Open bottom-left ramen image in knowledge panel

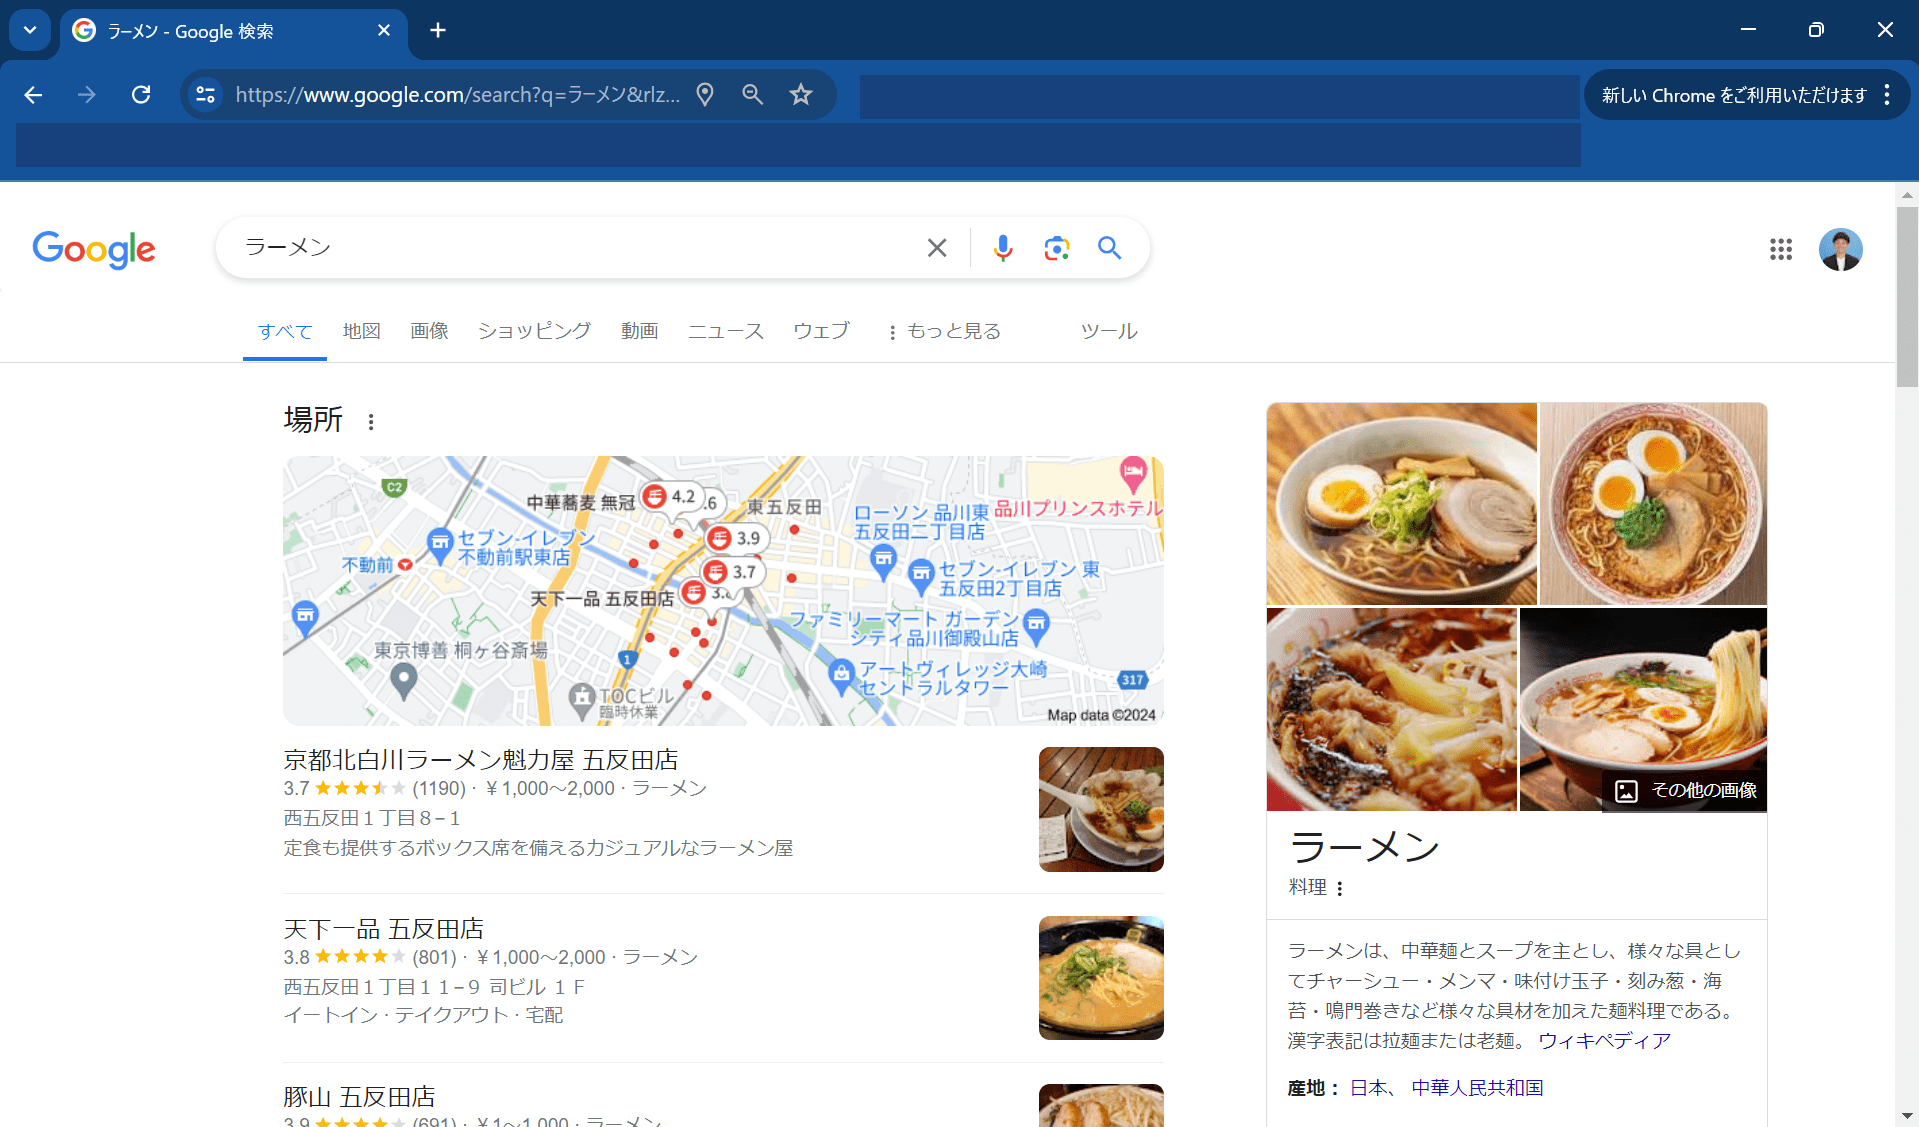coord(1391,709)
